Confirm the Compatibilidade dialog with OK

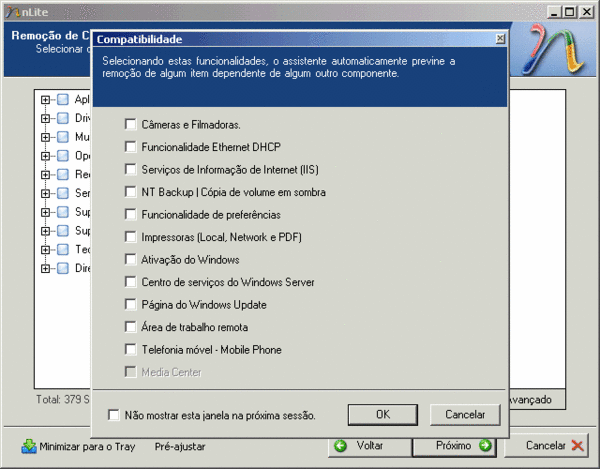(x=383, y=415)
